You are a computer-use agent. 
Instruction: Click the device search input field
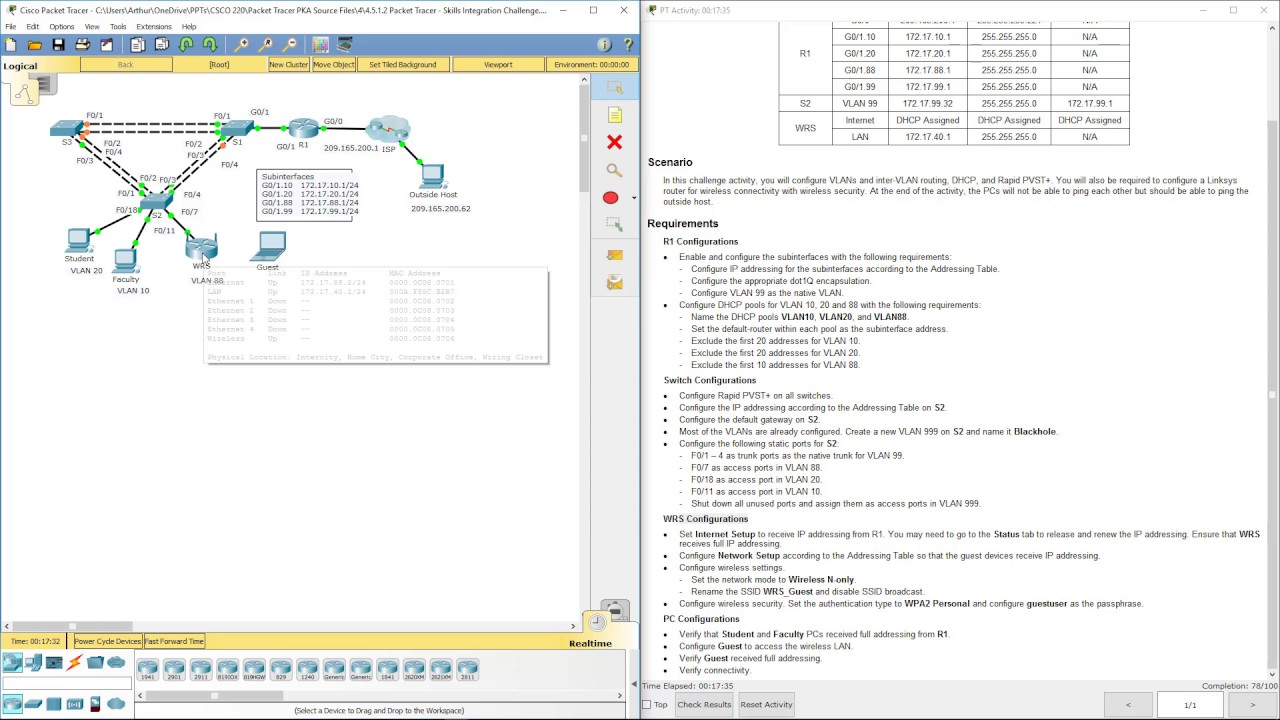pos(66,685)
